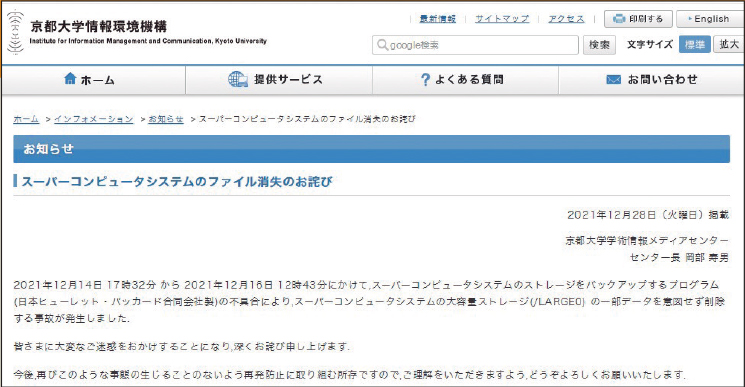Click breadcrumb text スーパーコンピュータシステムのファイル消失のお詫び
This screenshot has height=387, width=745.
(x=307, y=119)
